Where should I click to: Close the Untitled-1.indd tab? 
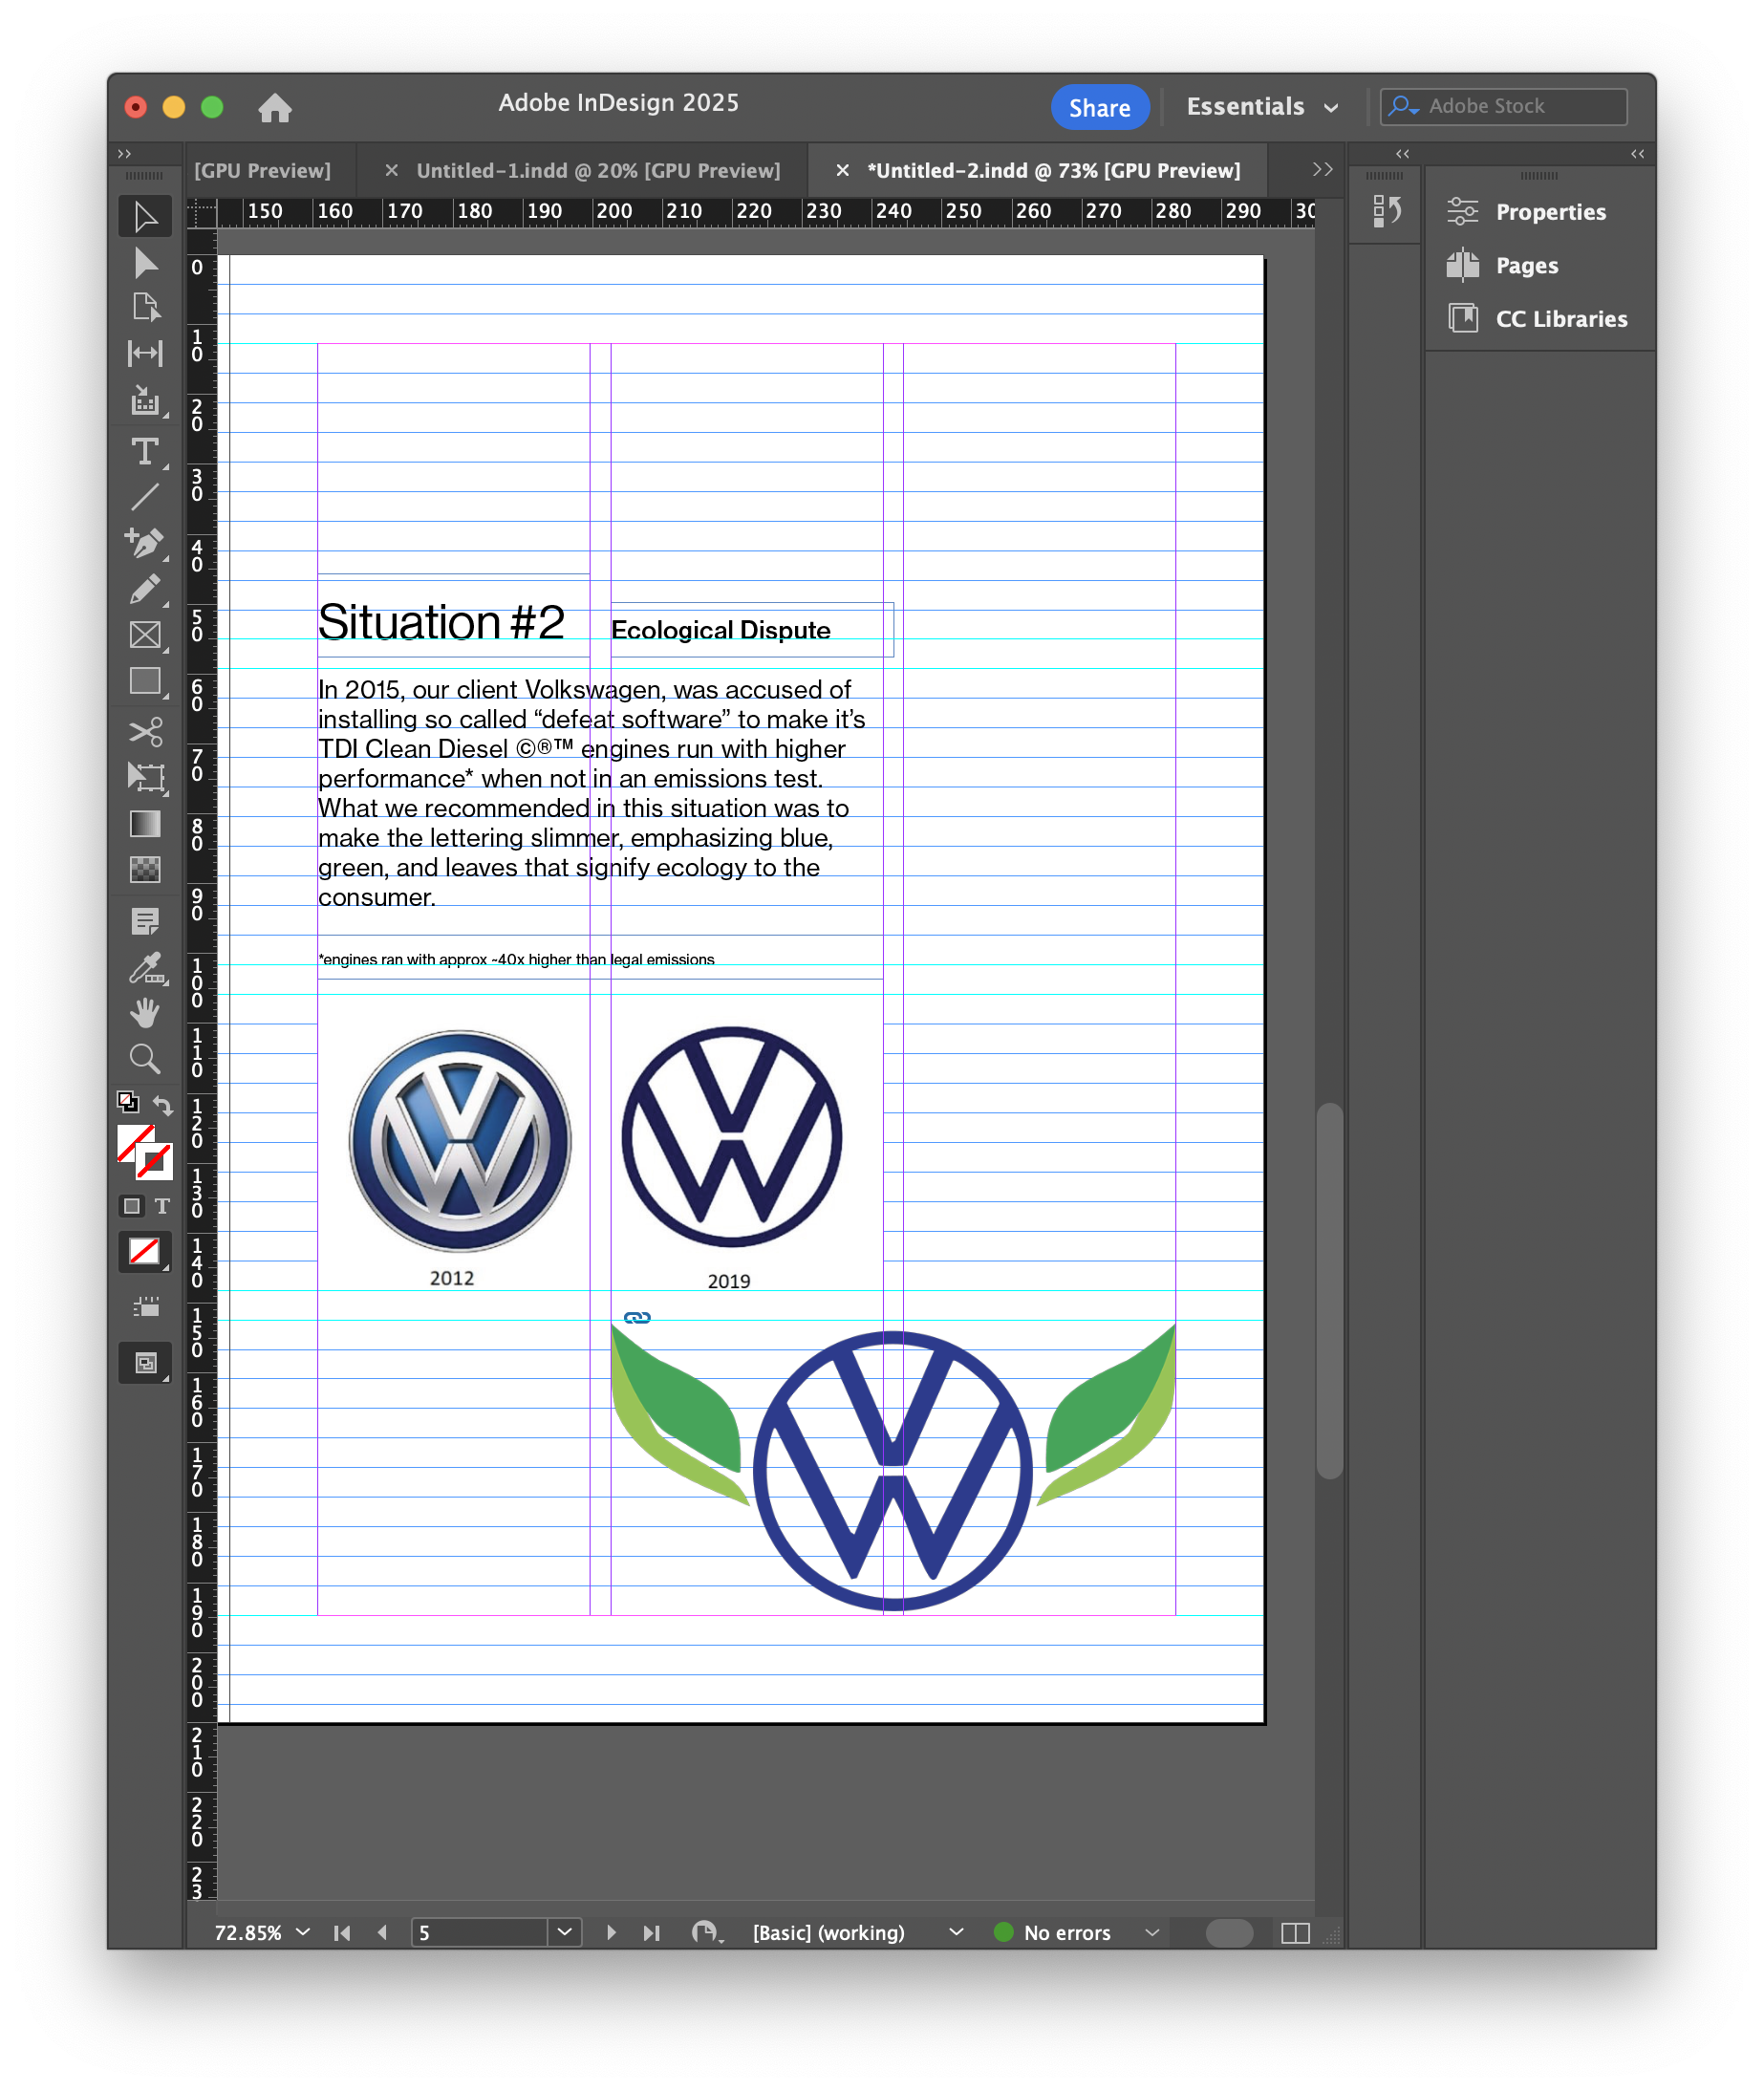392,170
